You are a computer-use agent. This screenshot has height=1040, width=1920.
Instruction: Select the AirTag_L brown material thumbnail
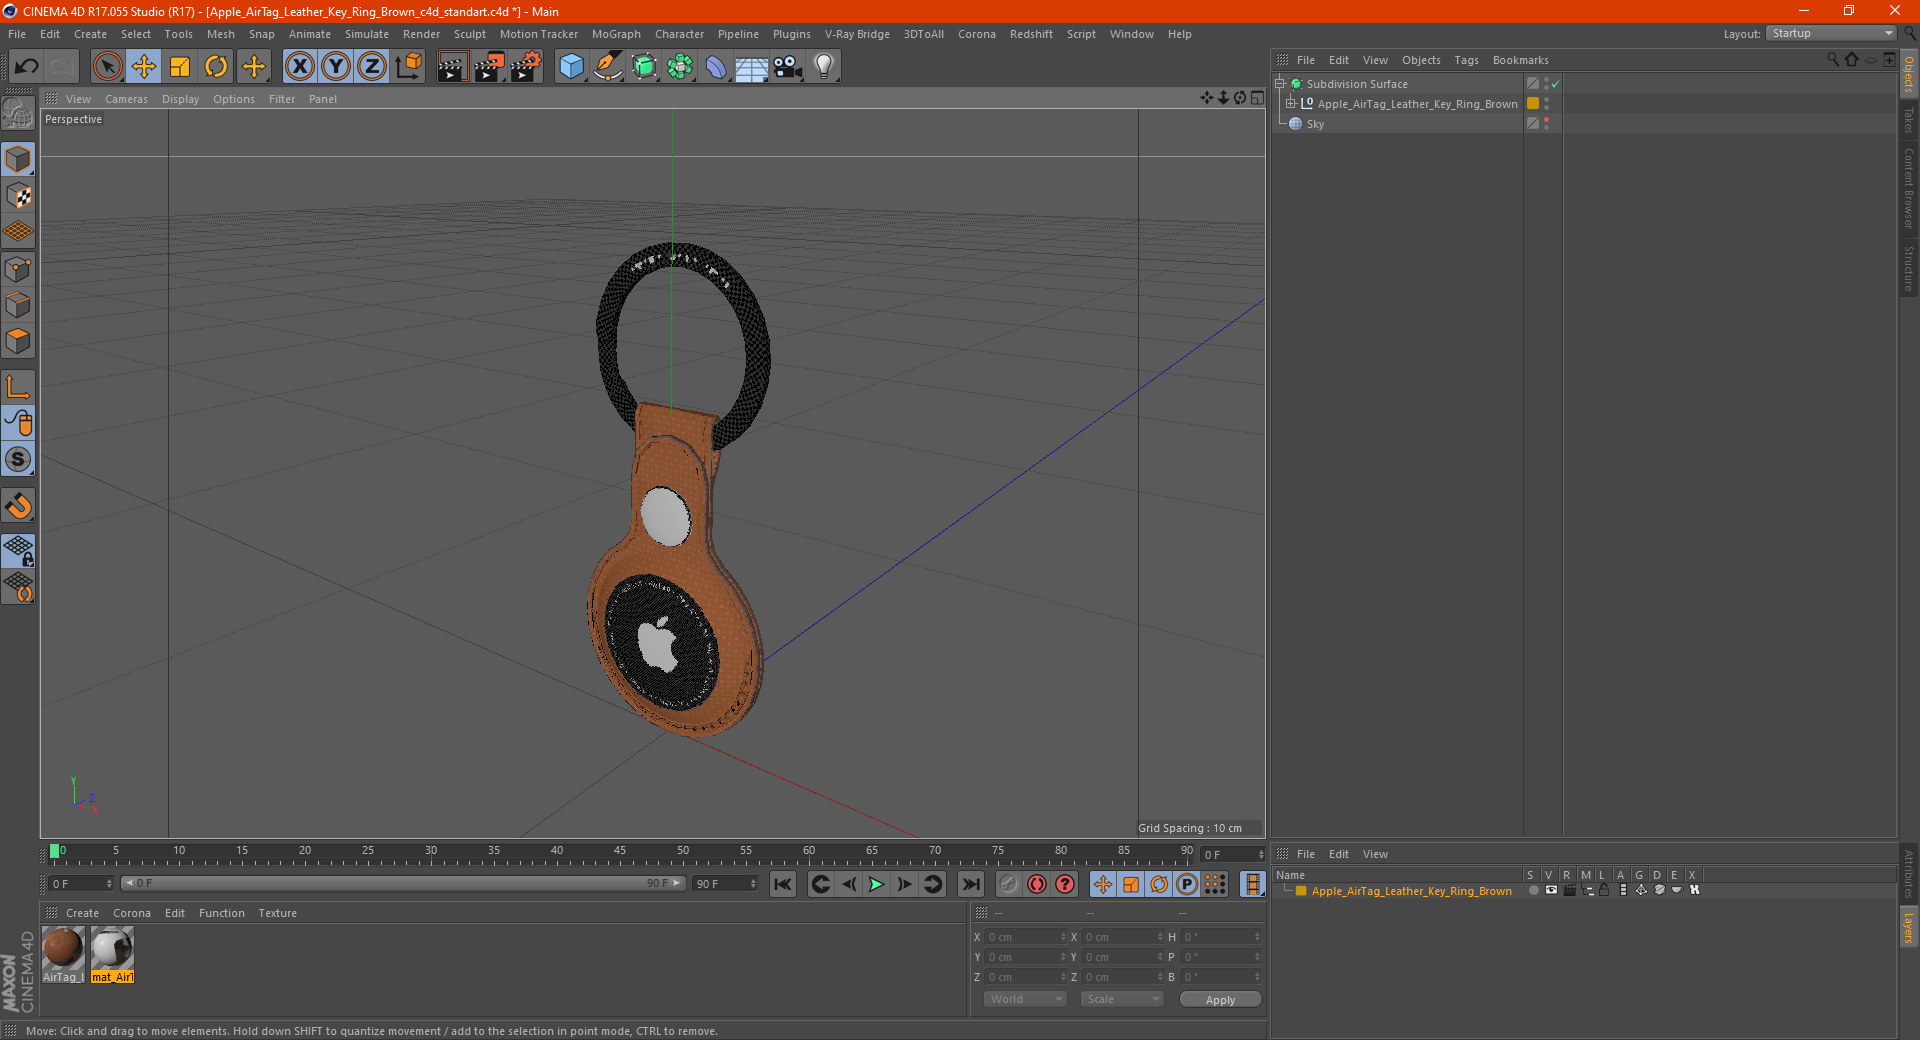63,955
